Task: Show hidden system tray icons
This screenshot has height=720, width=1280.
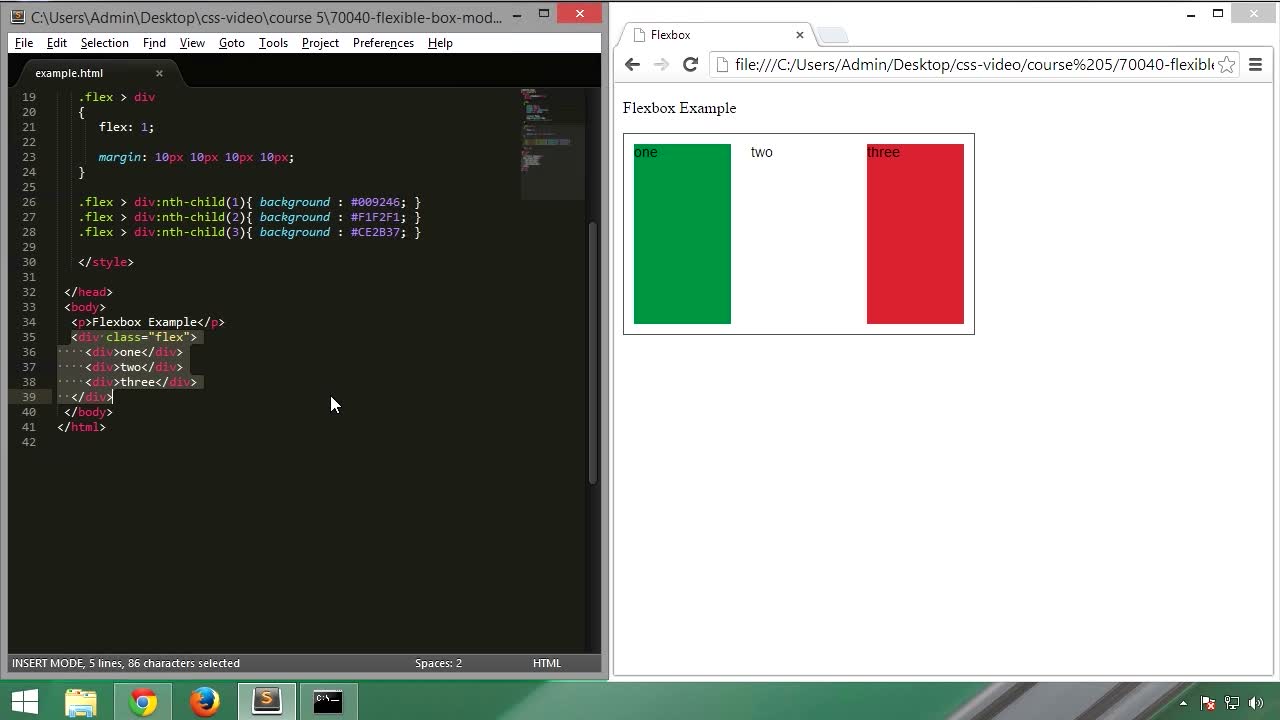Action: 1183,703
